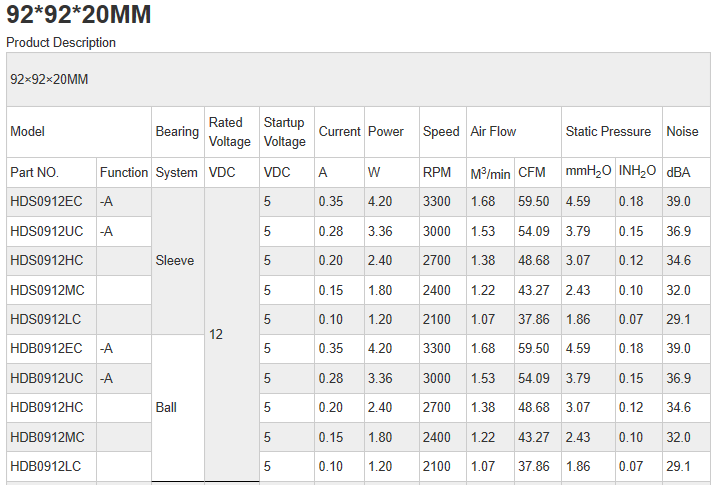Select the Ball bearing cell
The image size is (714, 485).
166,408
